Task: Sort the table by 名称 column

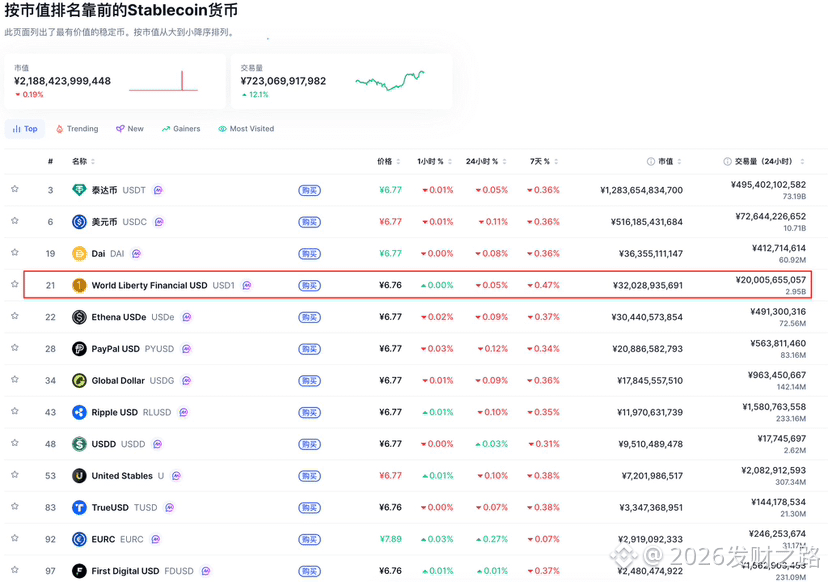Action: click(x=83, y=161)
